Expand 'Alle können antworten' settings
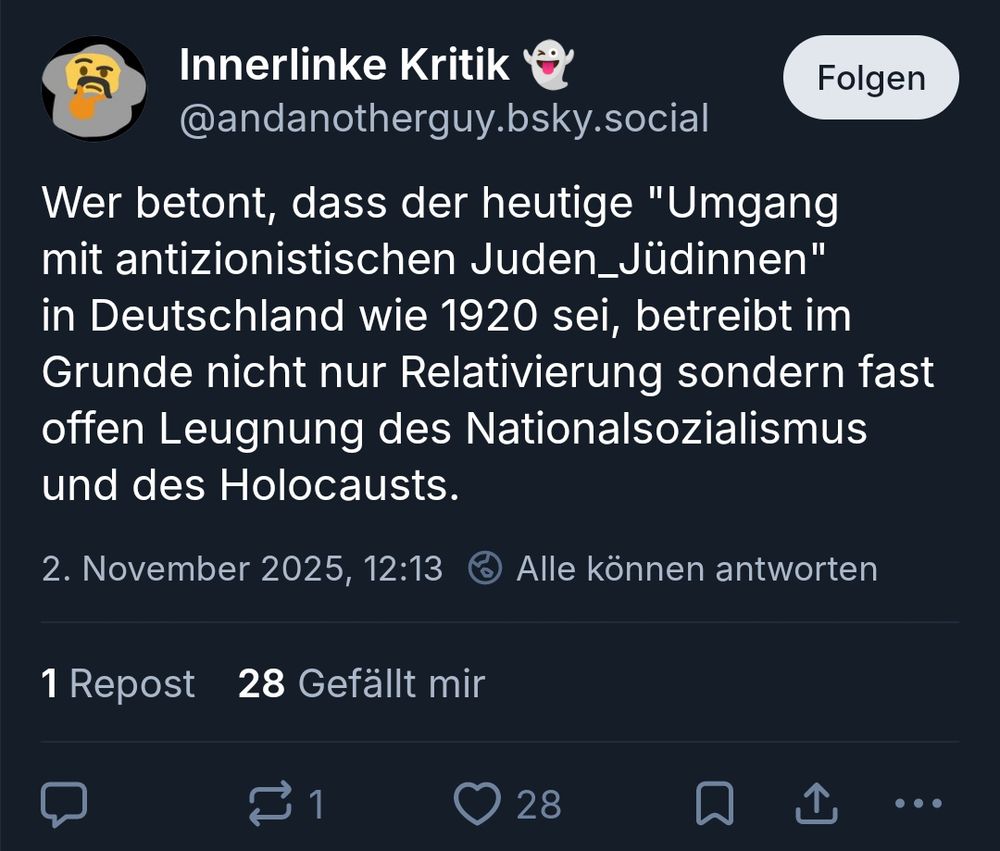This screenshot has height=851, width=1000. [x=694, y=568]
